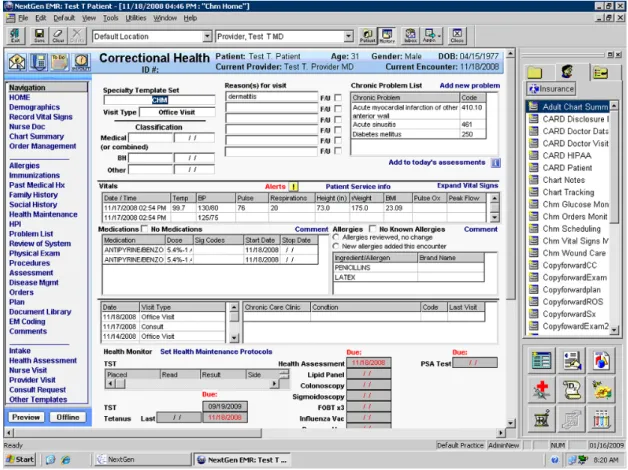Viewport: 628px width, 470px height.
Task: Click the TST grid right scroll arrow
Action: [x=274, y=384]
